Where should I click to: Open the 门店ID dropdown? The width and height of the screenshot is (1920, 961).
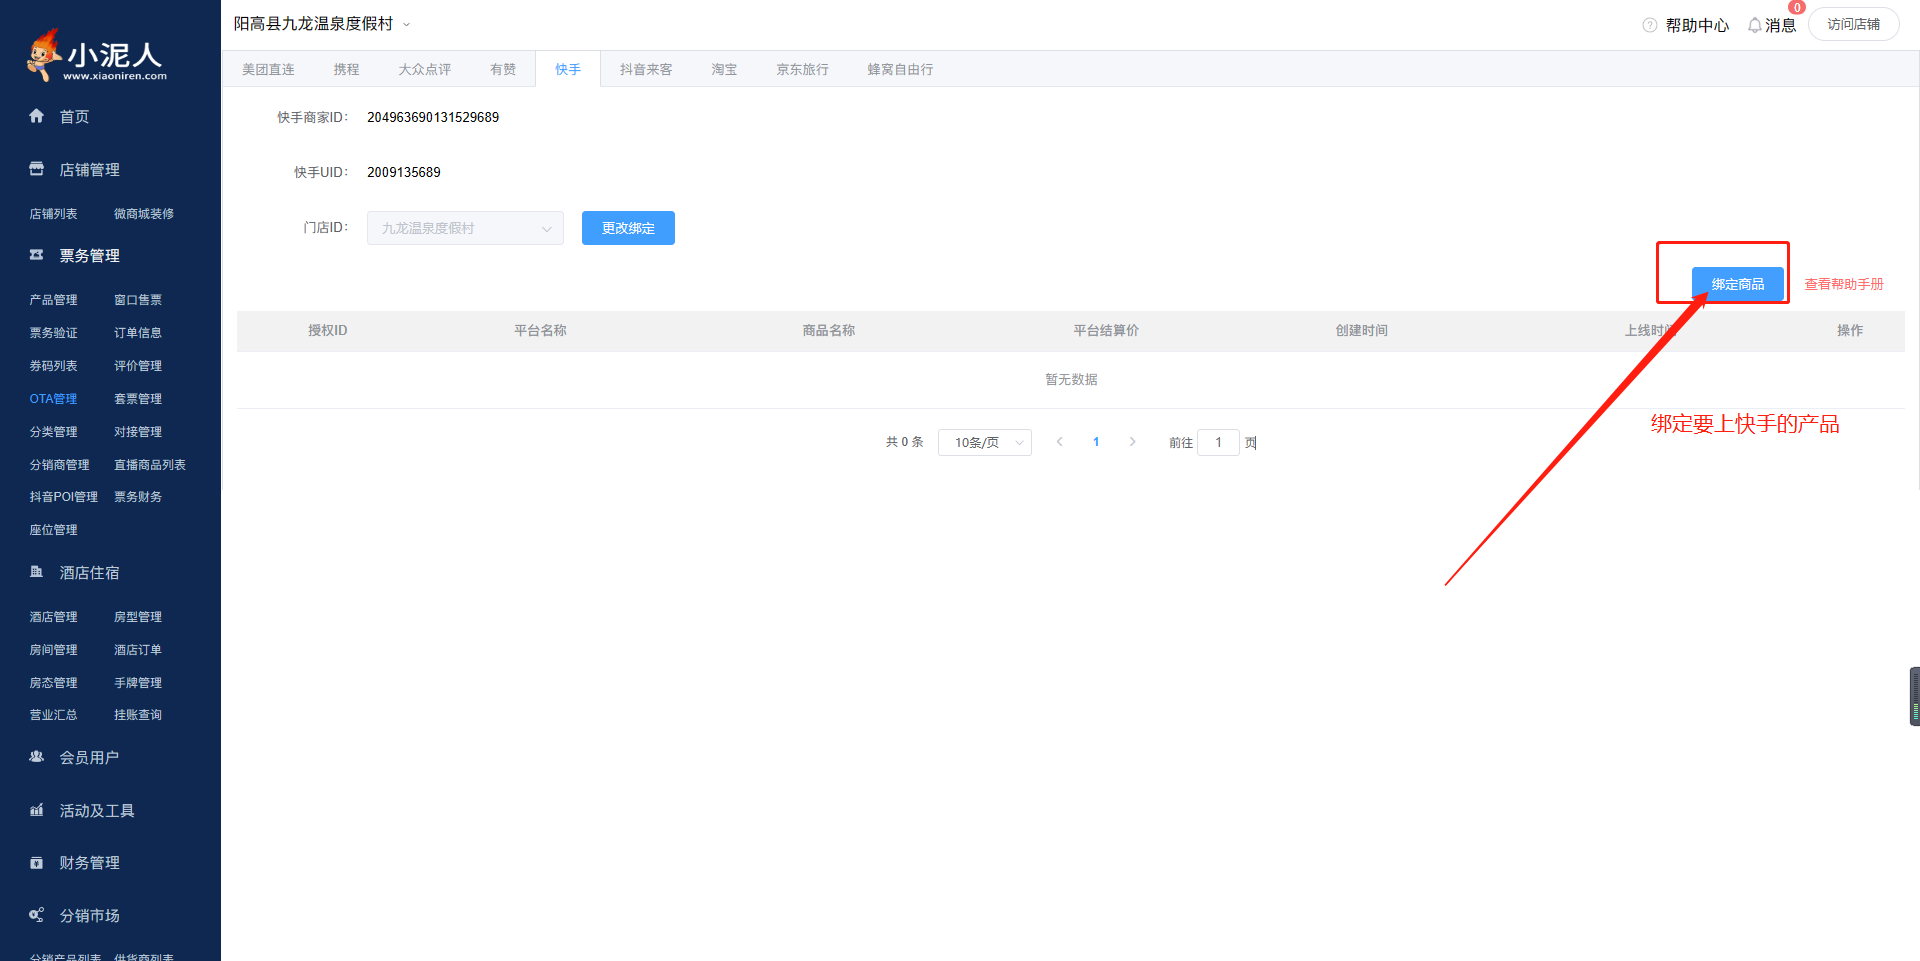[465, 228]
